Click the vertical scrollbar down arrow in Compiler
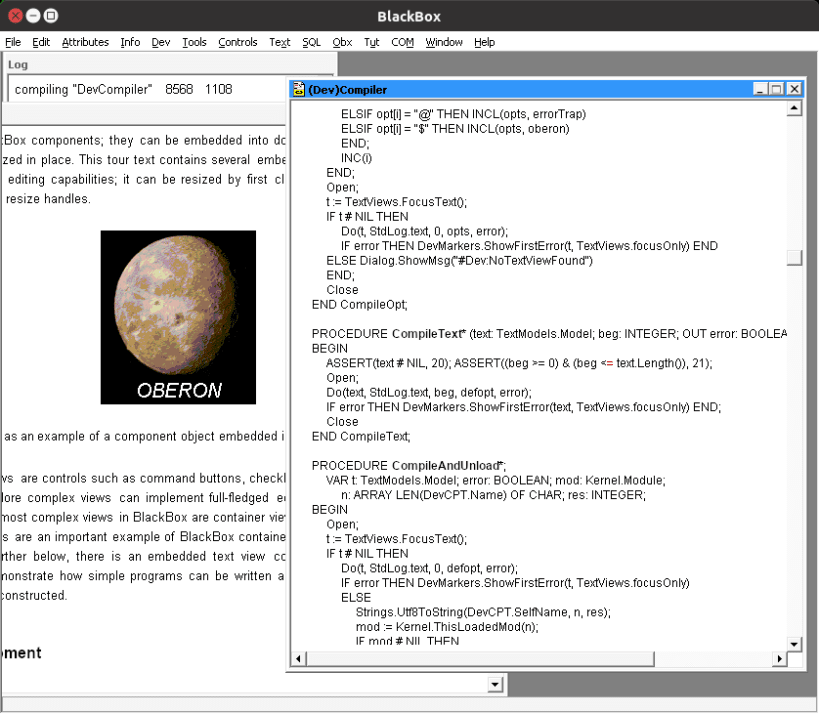This screenshot has width=819, height=714. pyautogui.click(x=794, y=643)
